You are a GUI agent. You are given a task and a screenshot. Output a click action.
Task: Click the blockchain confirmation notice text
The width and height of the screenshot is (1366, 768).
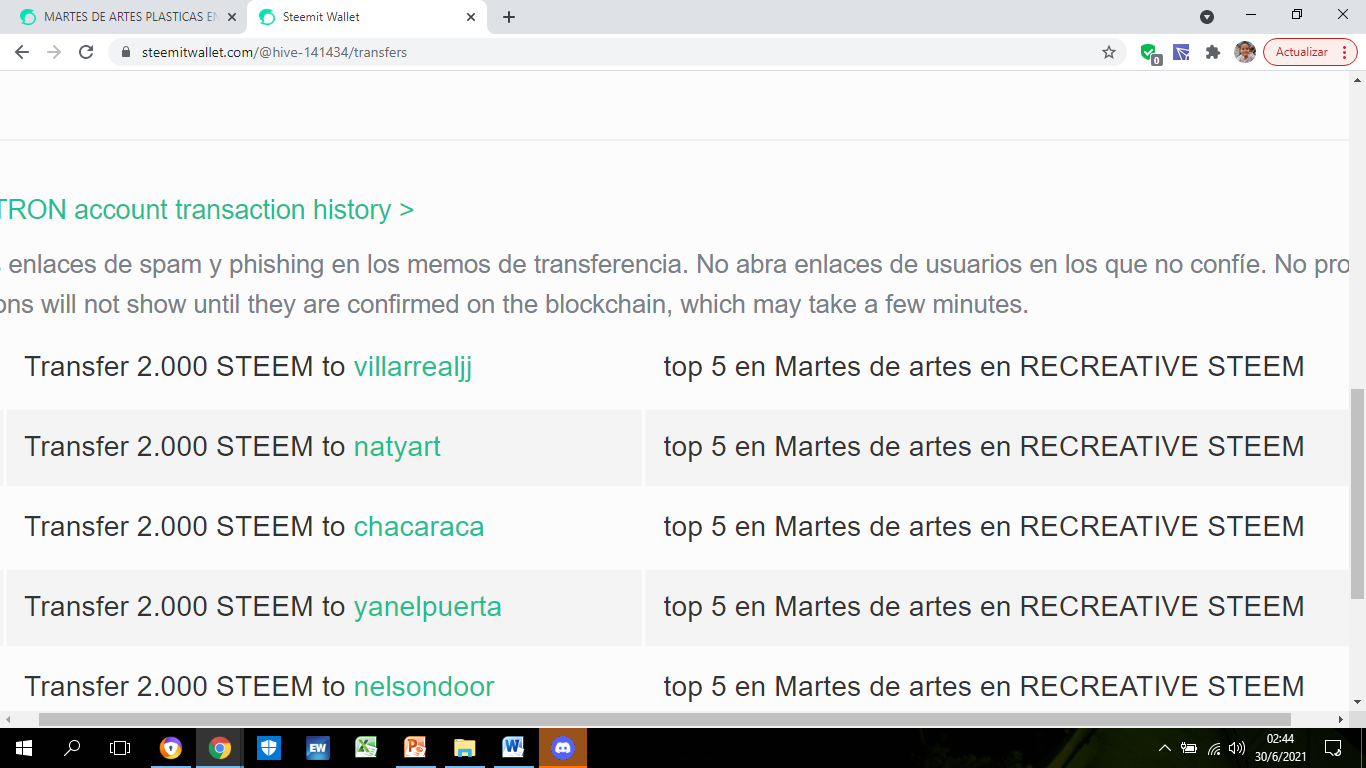(x=514, y=304)
